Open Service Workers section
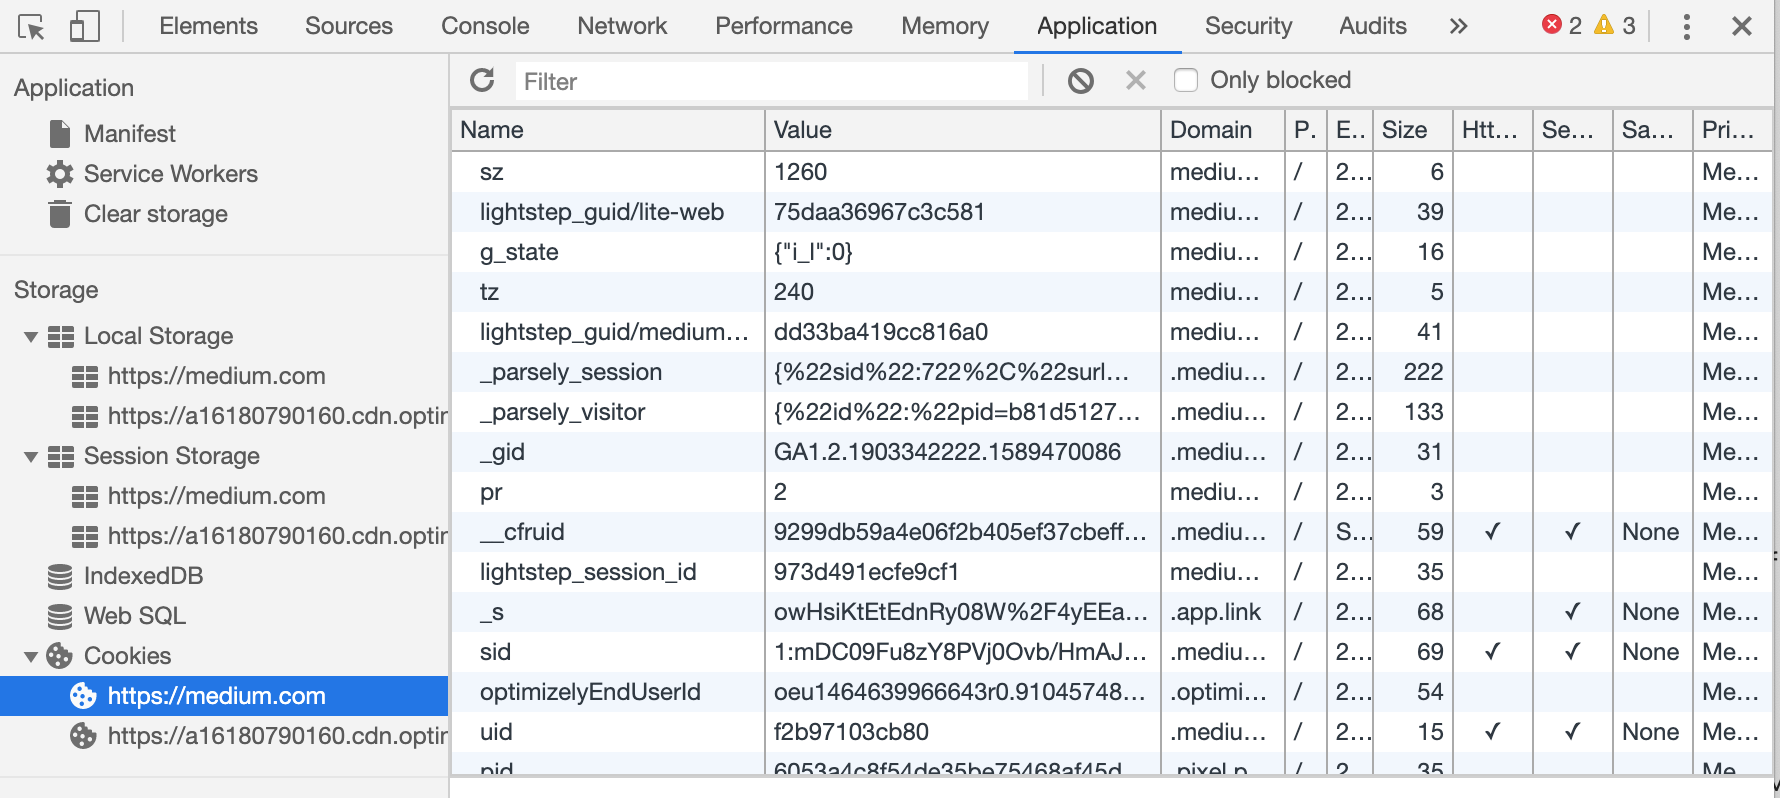Image resolution: width=1780 pixels, height=798 pixels. click(171, 174)
